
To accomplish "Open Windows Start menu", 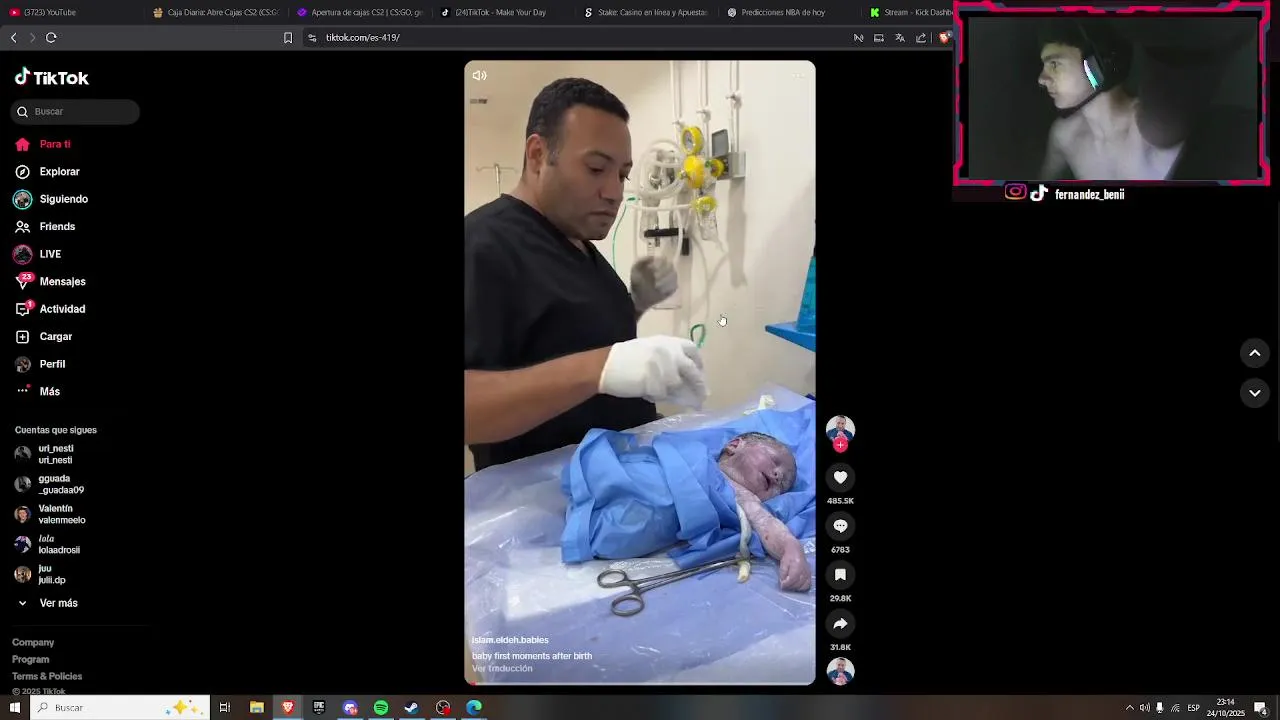I will click(x=14, y=707).
